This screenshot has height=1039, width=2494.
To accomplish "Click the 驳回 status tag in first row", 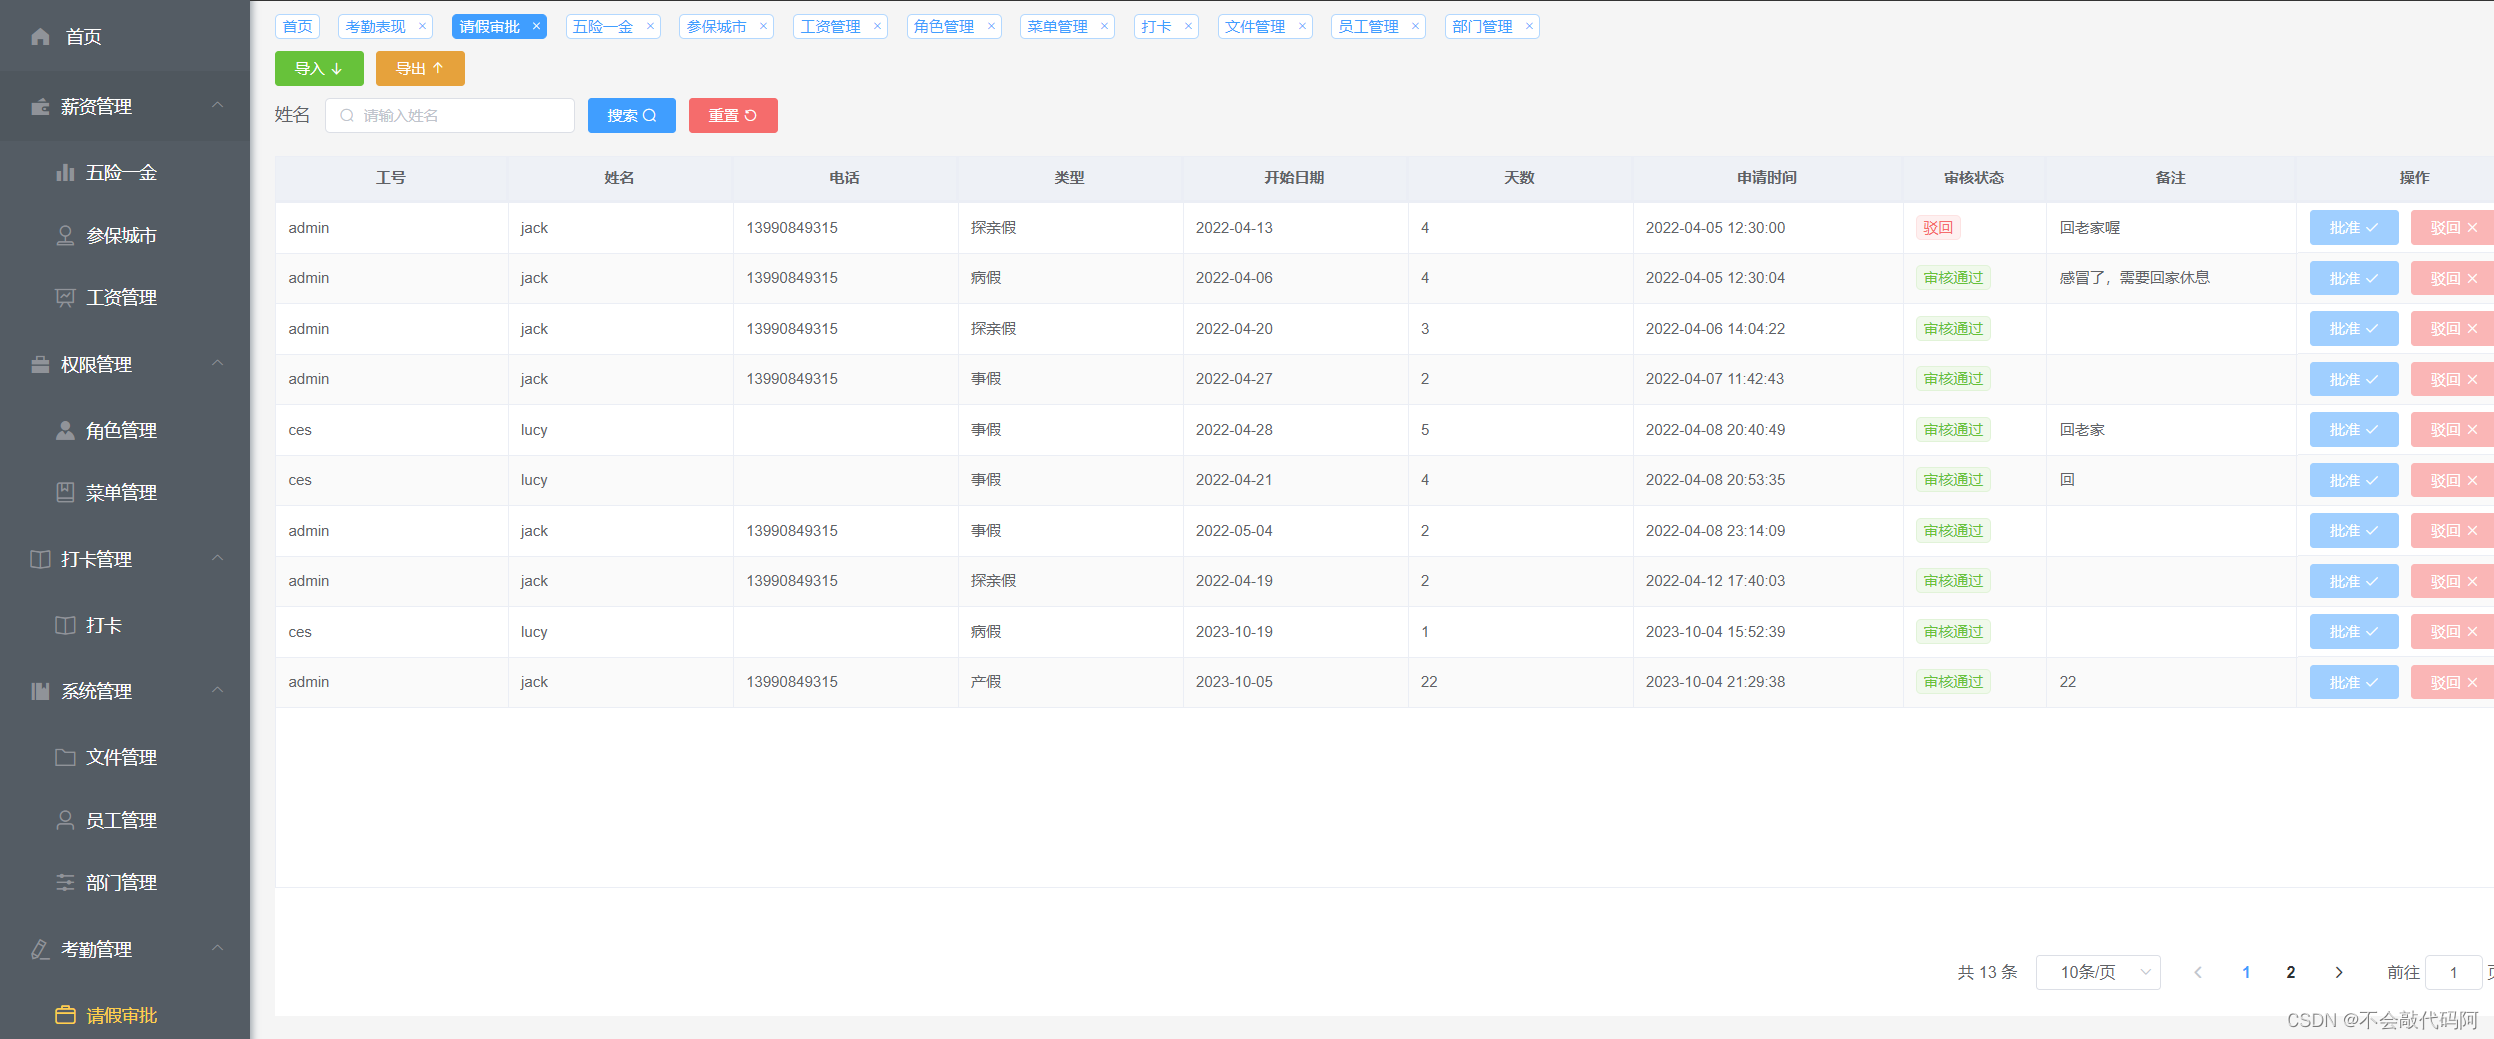I will pyautogui.click(x=1938, y=228).
